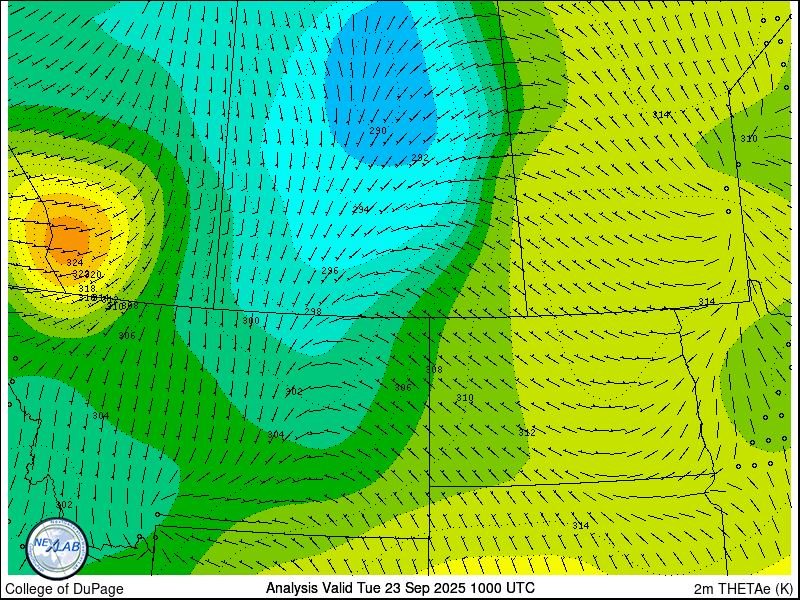
Task: Select the 312 contour label
Action: [527, 432]
